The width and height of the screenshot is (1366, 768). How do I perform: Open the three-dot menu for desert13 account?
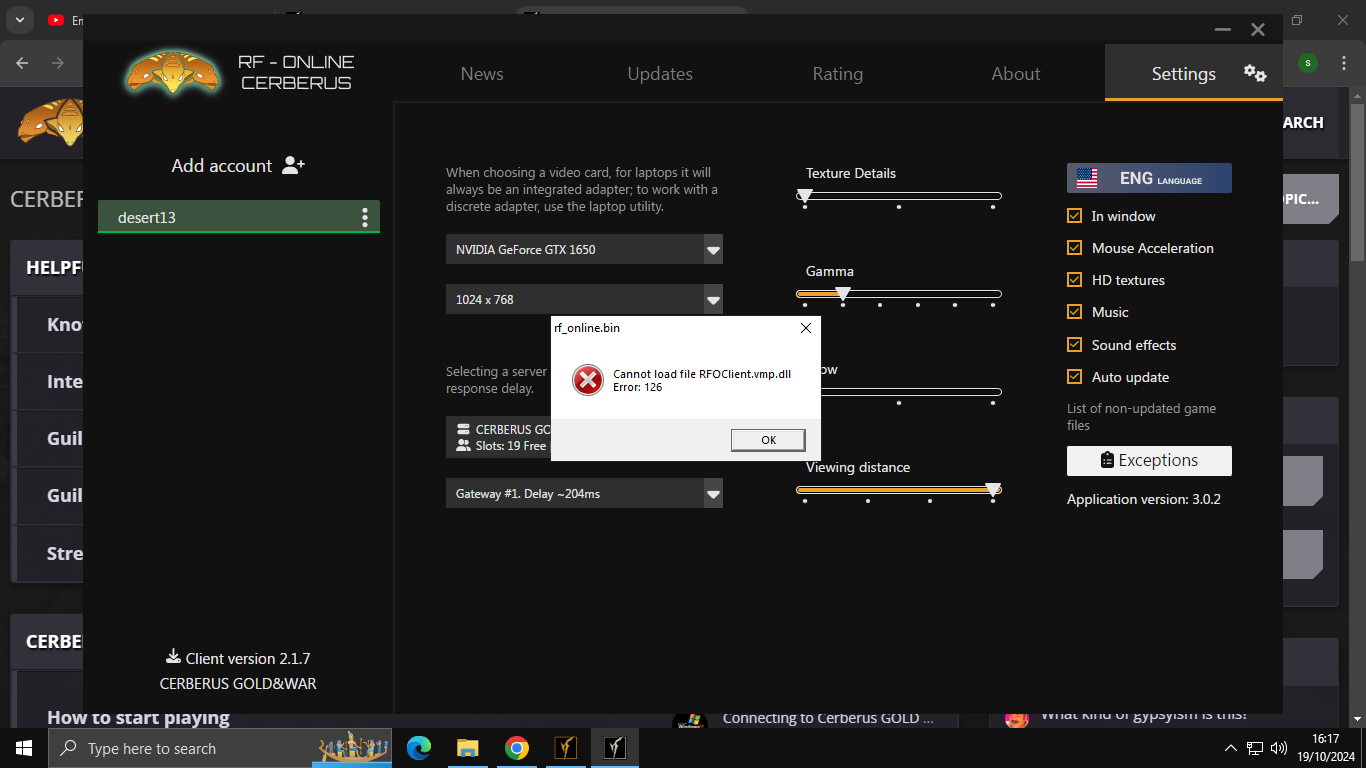tap(365, 217)
